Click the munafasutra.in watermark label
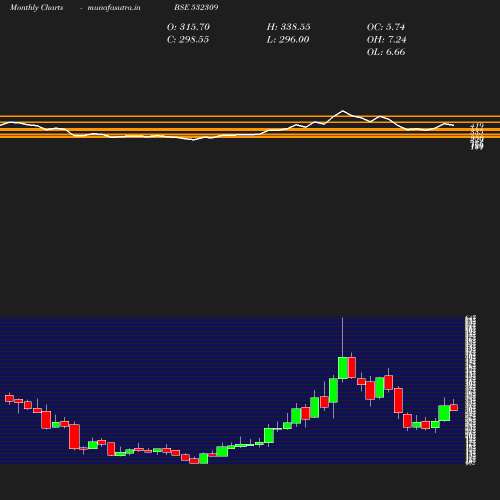Image resolution: width=500 pixels, height=500 pixels. pos(114,7)
